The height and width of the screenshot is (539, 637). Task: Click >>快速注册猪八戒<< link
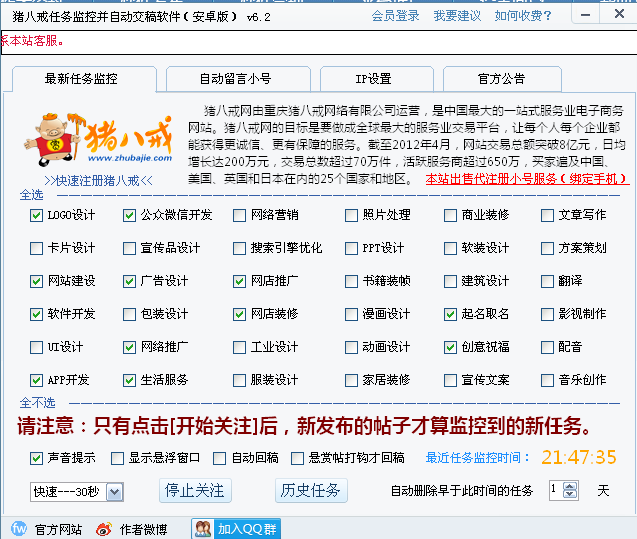pyautogui.click(x=98, y=180)
